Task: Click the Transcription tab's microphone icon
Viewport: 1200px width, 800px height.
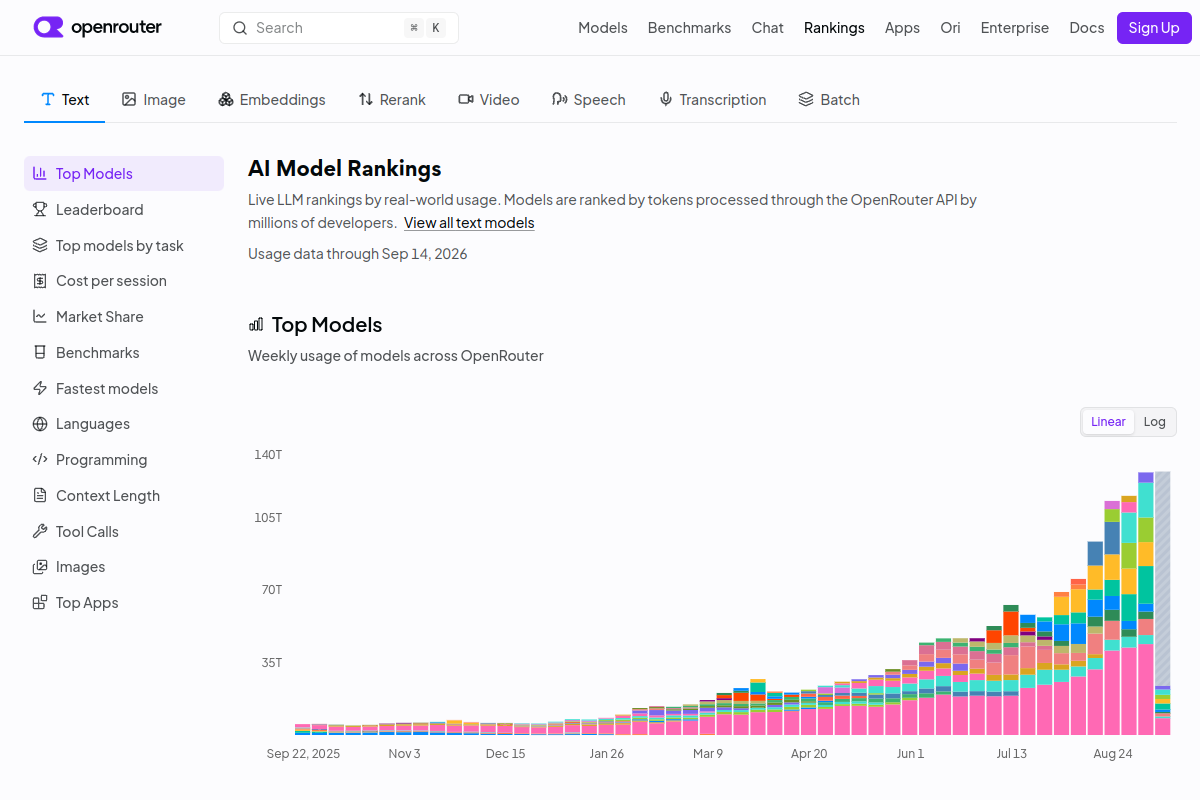Action: pos(666,99)
